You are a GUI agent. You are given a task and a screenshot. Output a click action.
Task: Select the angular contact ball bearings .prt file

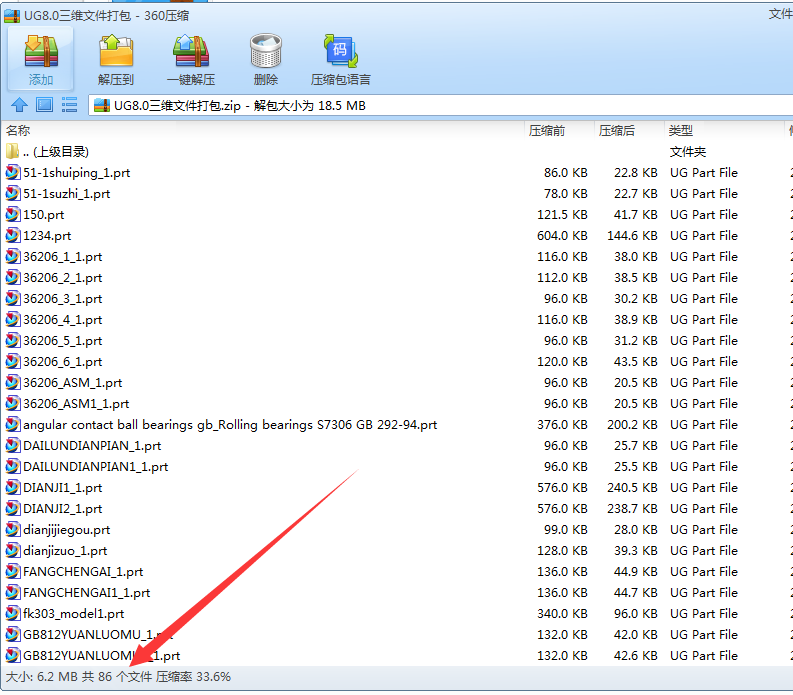point(230,424)
